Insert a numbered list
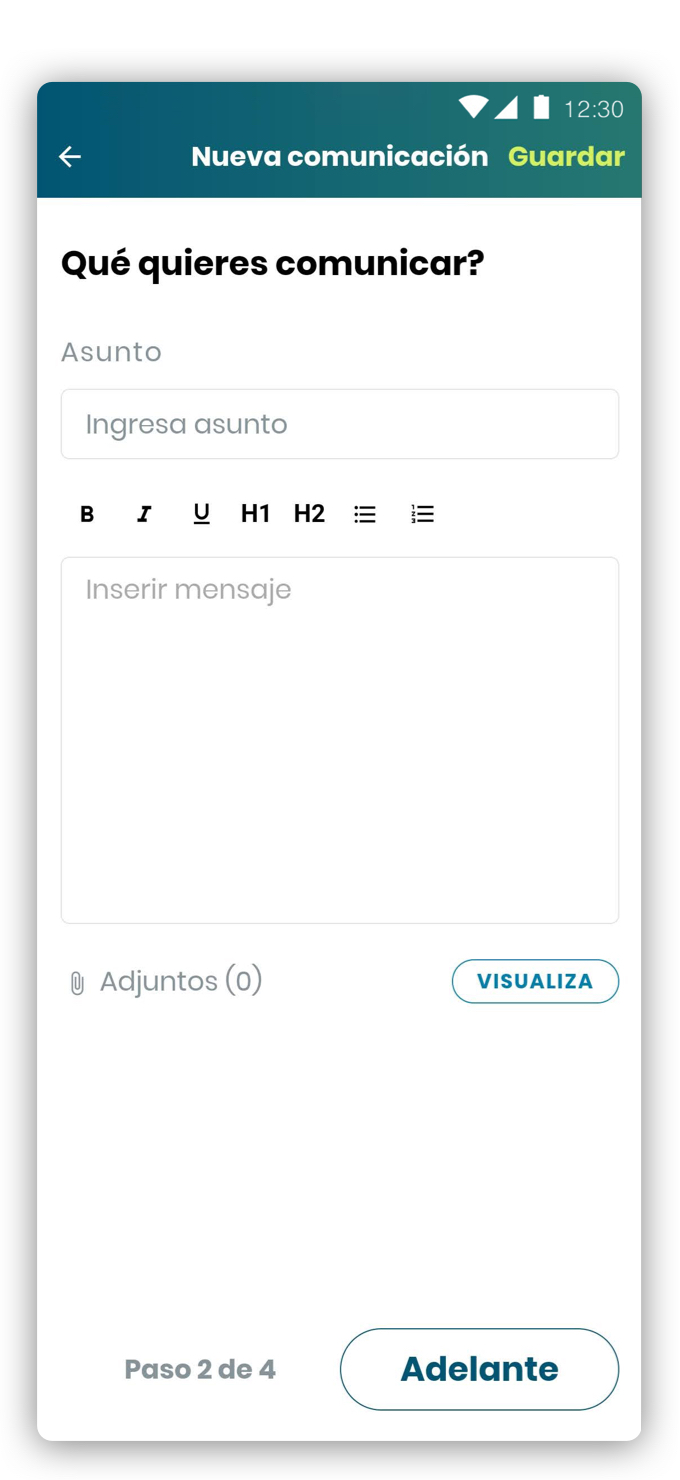 422,514
